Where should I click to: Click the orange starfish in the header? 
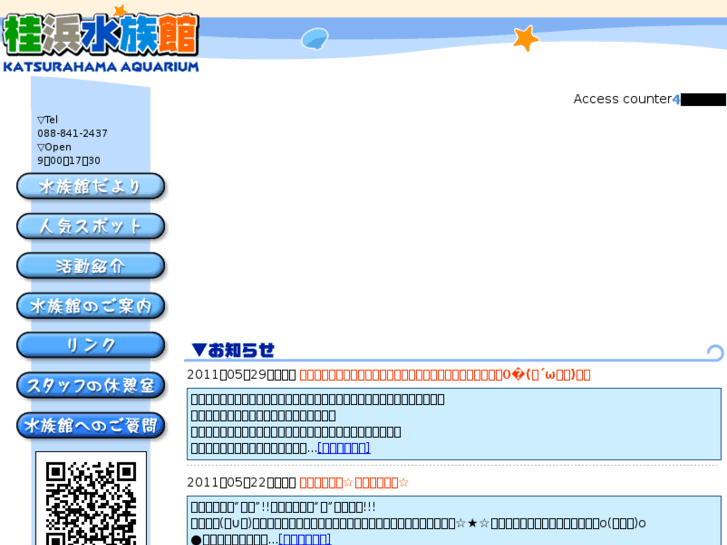(x=526, y=38)
